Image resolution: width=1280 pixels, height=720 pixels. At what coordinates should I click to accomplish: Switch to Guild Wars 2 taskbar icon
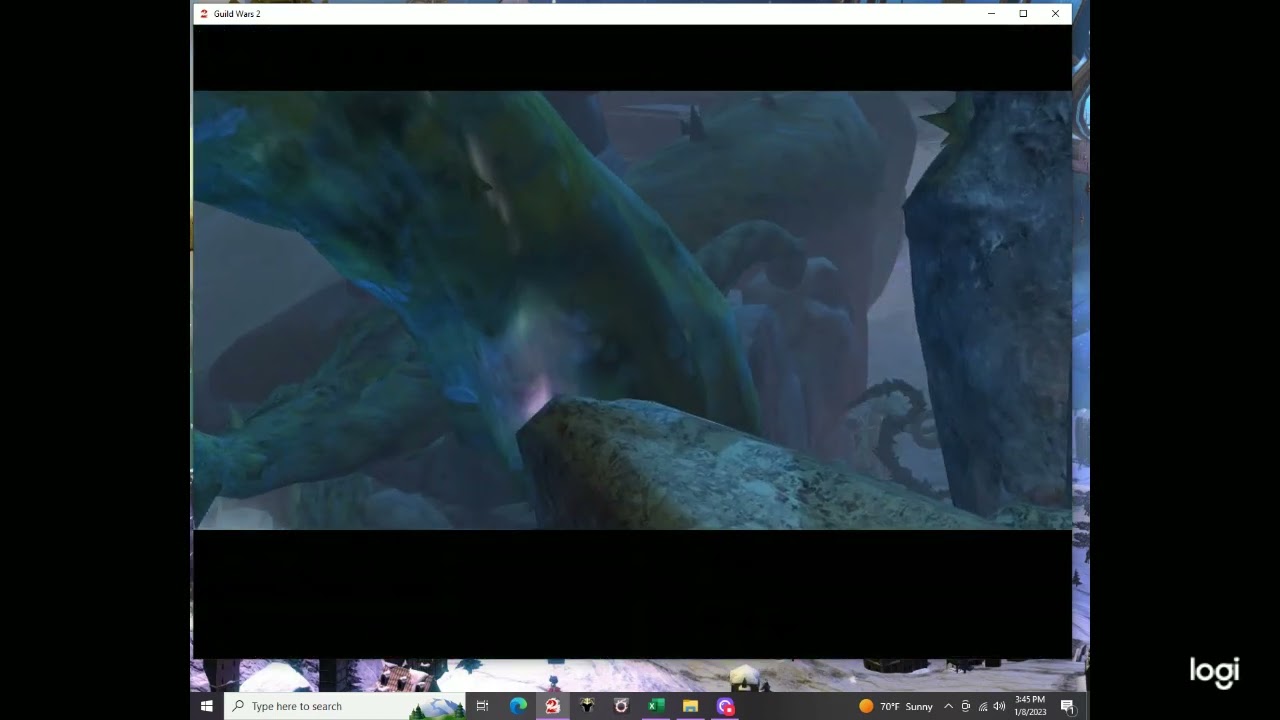552,706
